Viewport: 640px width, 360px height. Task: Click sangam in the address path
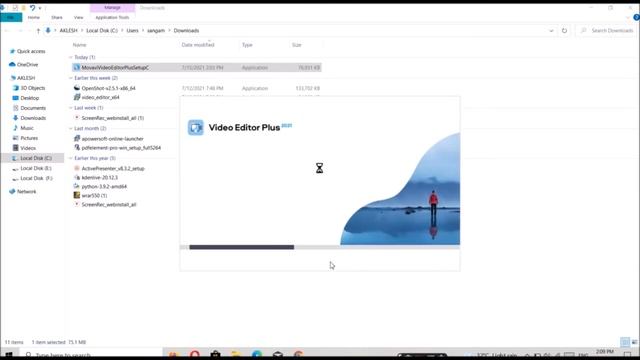tap(156, 31)
